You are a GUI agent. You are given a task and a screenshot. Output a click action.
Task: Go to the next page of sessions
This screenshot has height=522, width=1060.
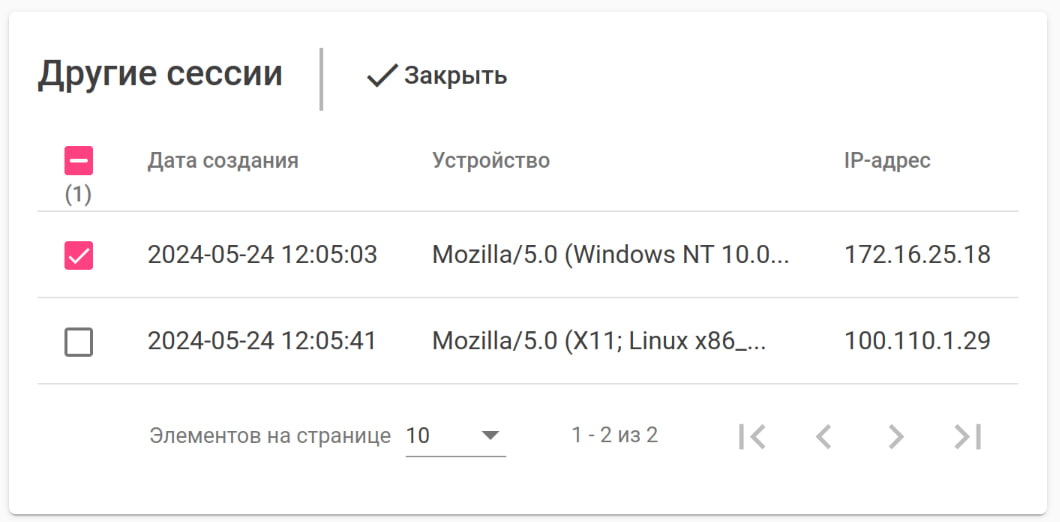(896, 436)
